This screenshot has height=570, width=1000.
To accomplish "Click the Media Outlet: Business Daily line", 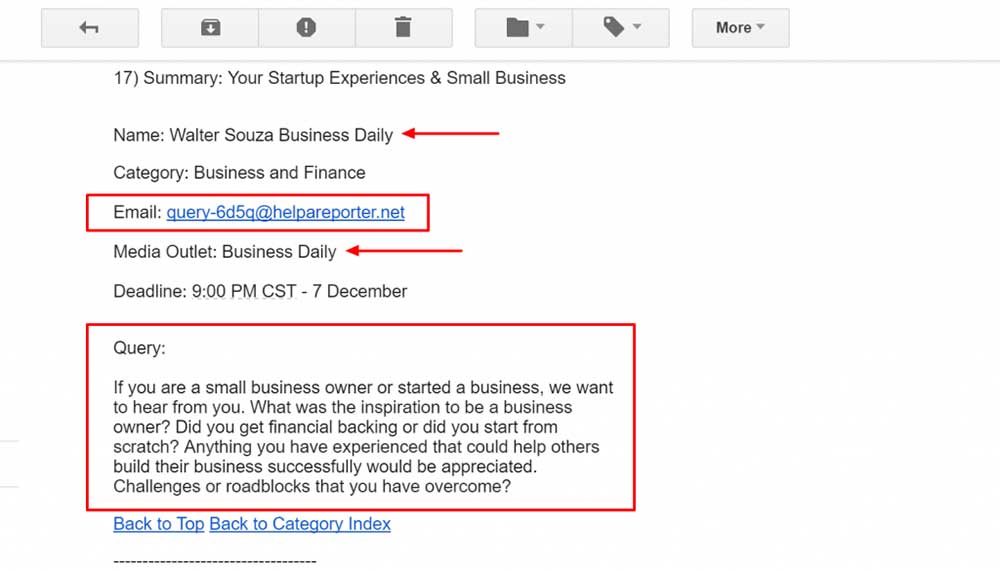I will pos(224,252).
